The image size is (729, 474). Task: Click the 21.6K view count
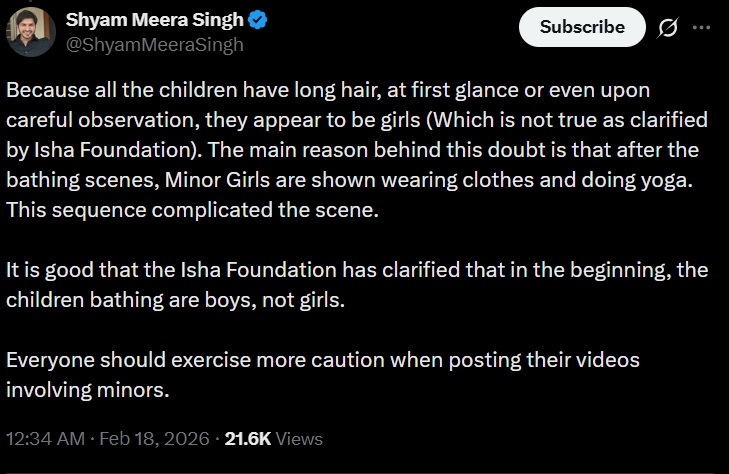click(246, 439)
